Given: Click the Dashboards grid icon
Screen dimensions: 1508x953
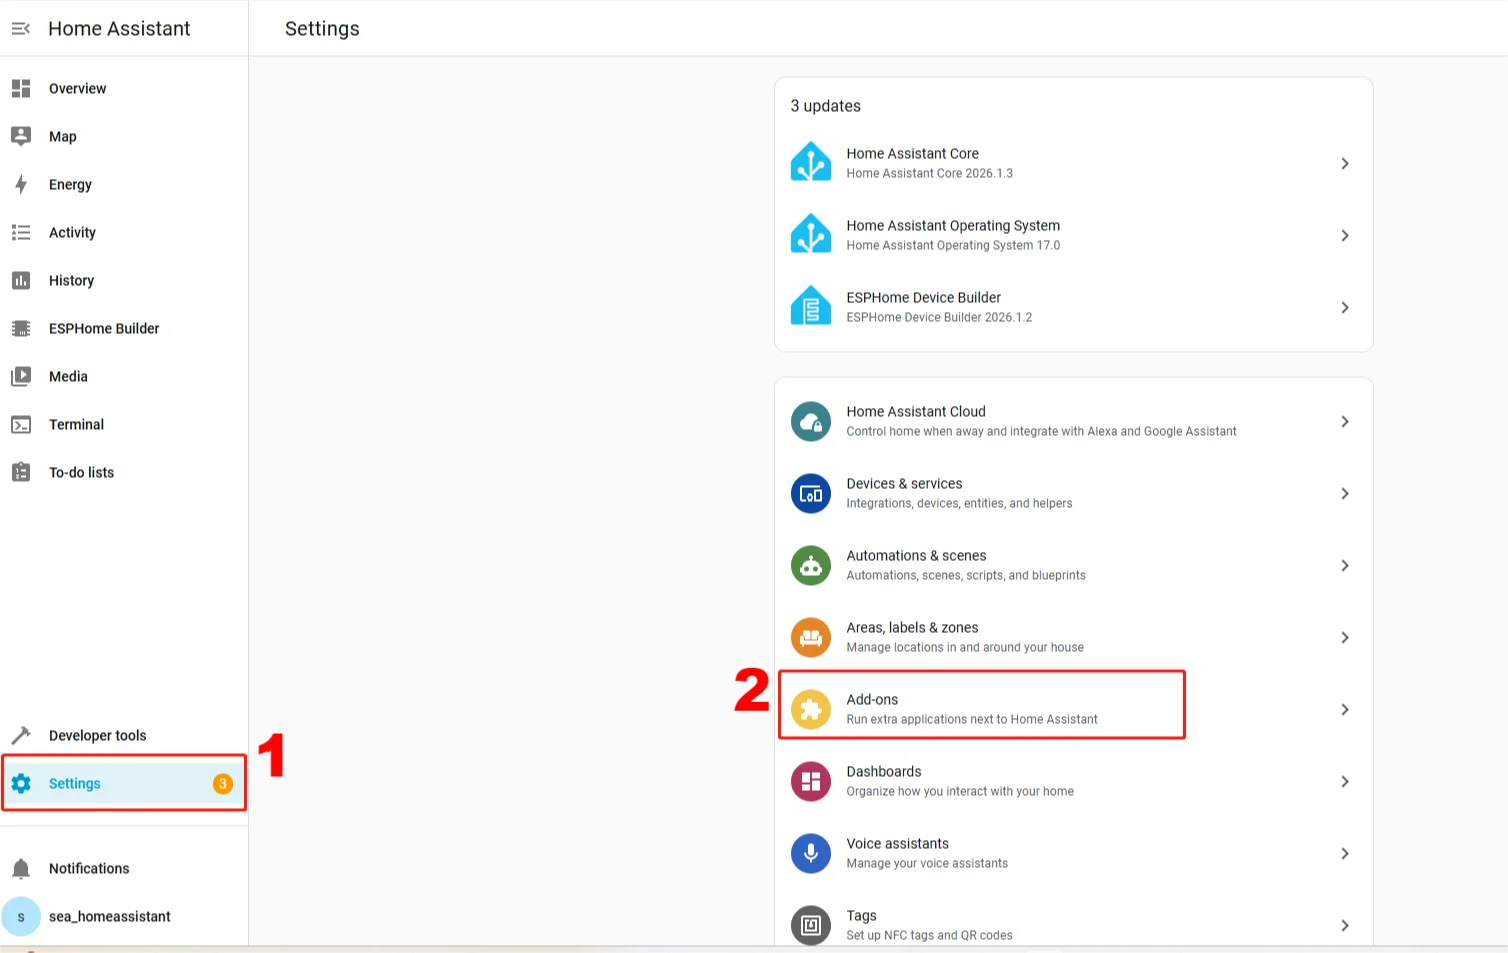Looking at the screenshot, I should [x=810, y=782].
